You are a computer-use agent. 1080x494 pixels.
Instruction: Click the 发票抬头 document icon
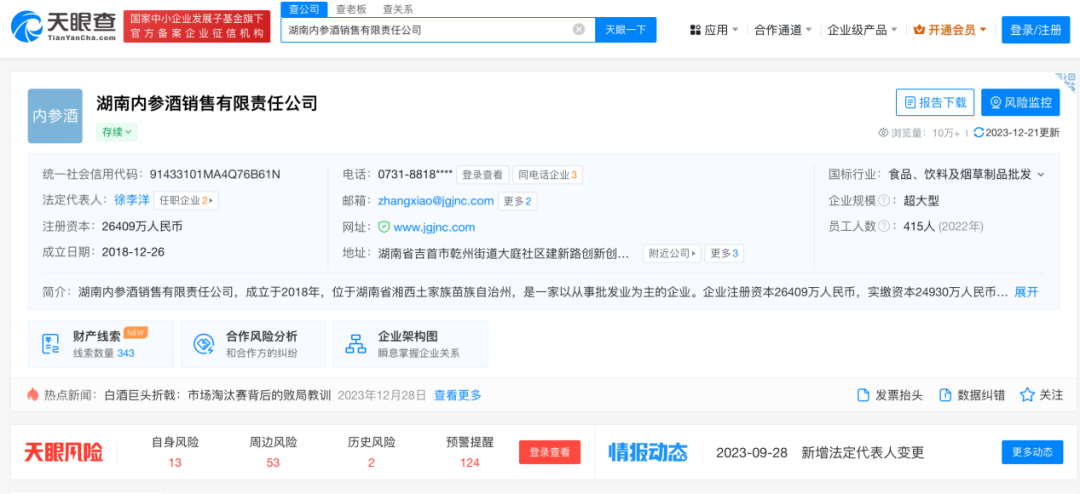pyautogui.click(x=862, y=395)
